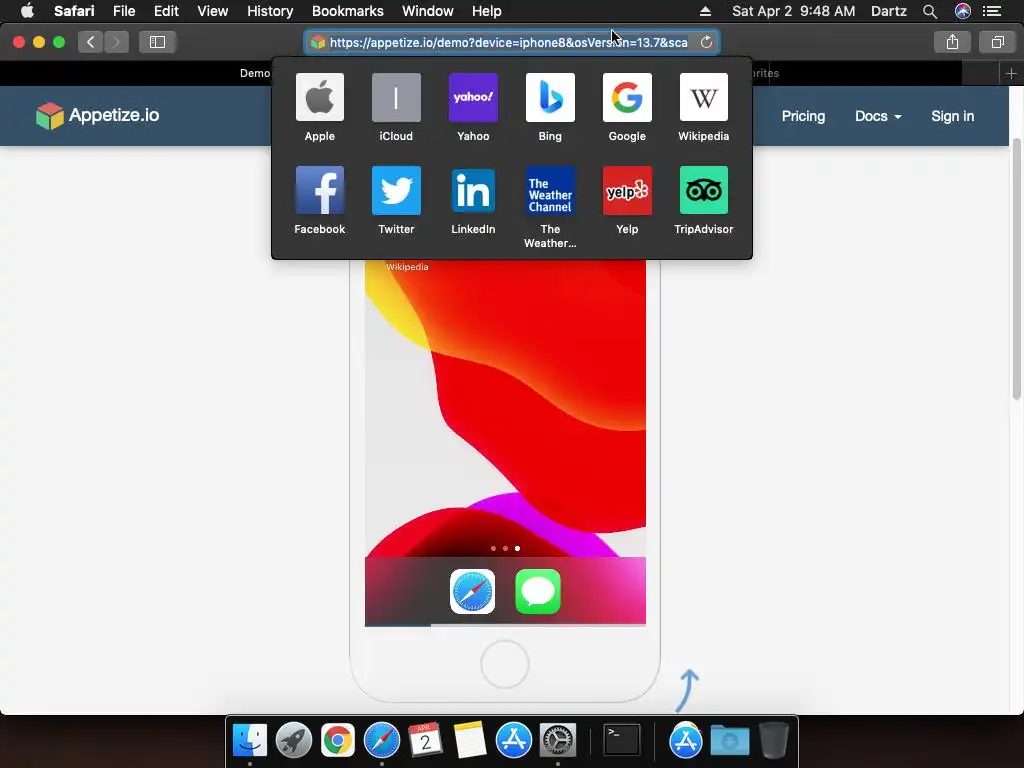
Task: Open the File menu
Action: 123,11
